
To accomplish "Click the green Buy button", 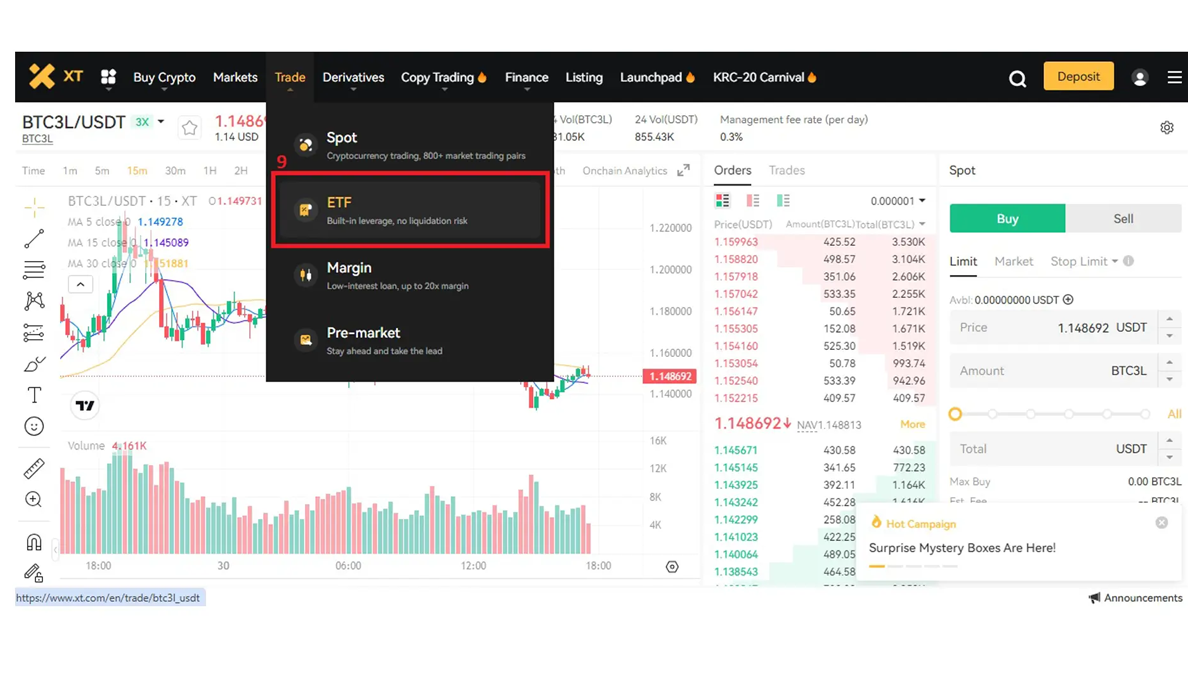I will 1007,219.
